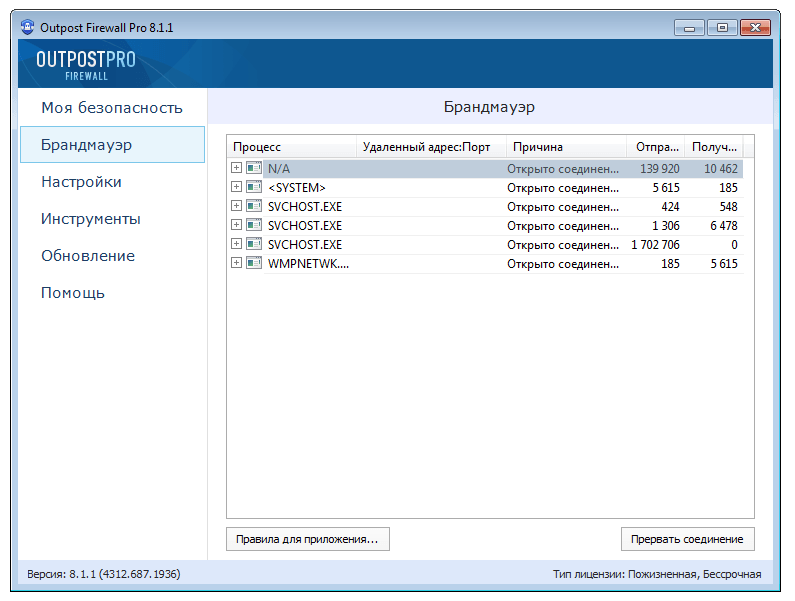Click the received value 185 in <SYSTEM> row
The height and width of the screenshot is (601, 795).
pos(729,188)
